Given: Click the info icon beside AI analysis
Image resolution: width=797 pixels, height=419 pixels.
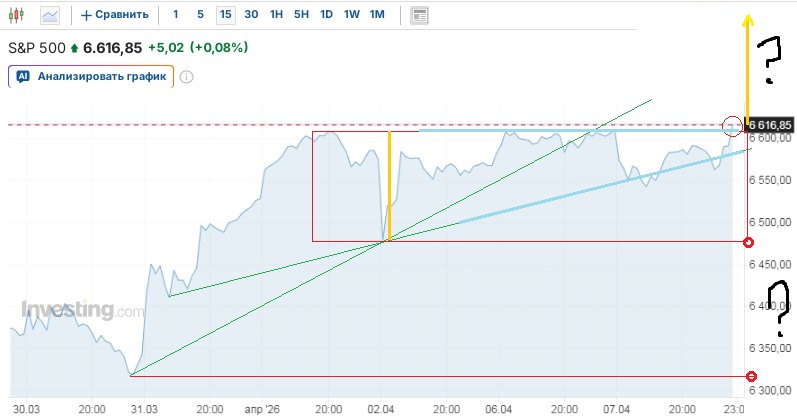Looking at the screenshot, I should pyautogui.click(x=186, y=76).
